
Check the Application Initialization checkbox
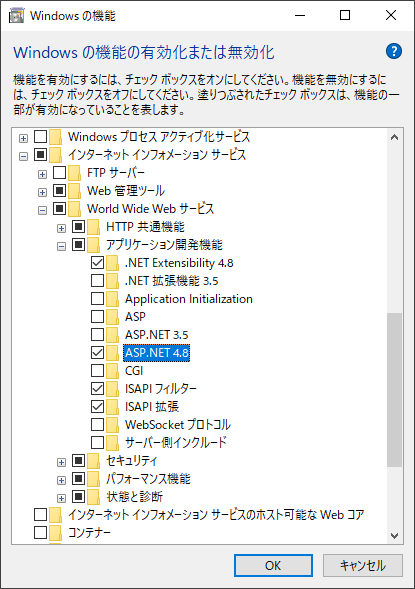[x=98, y=299]
